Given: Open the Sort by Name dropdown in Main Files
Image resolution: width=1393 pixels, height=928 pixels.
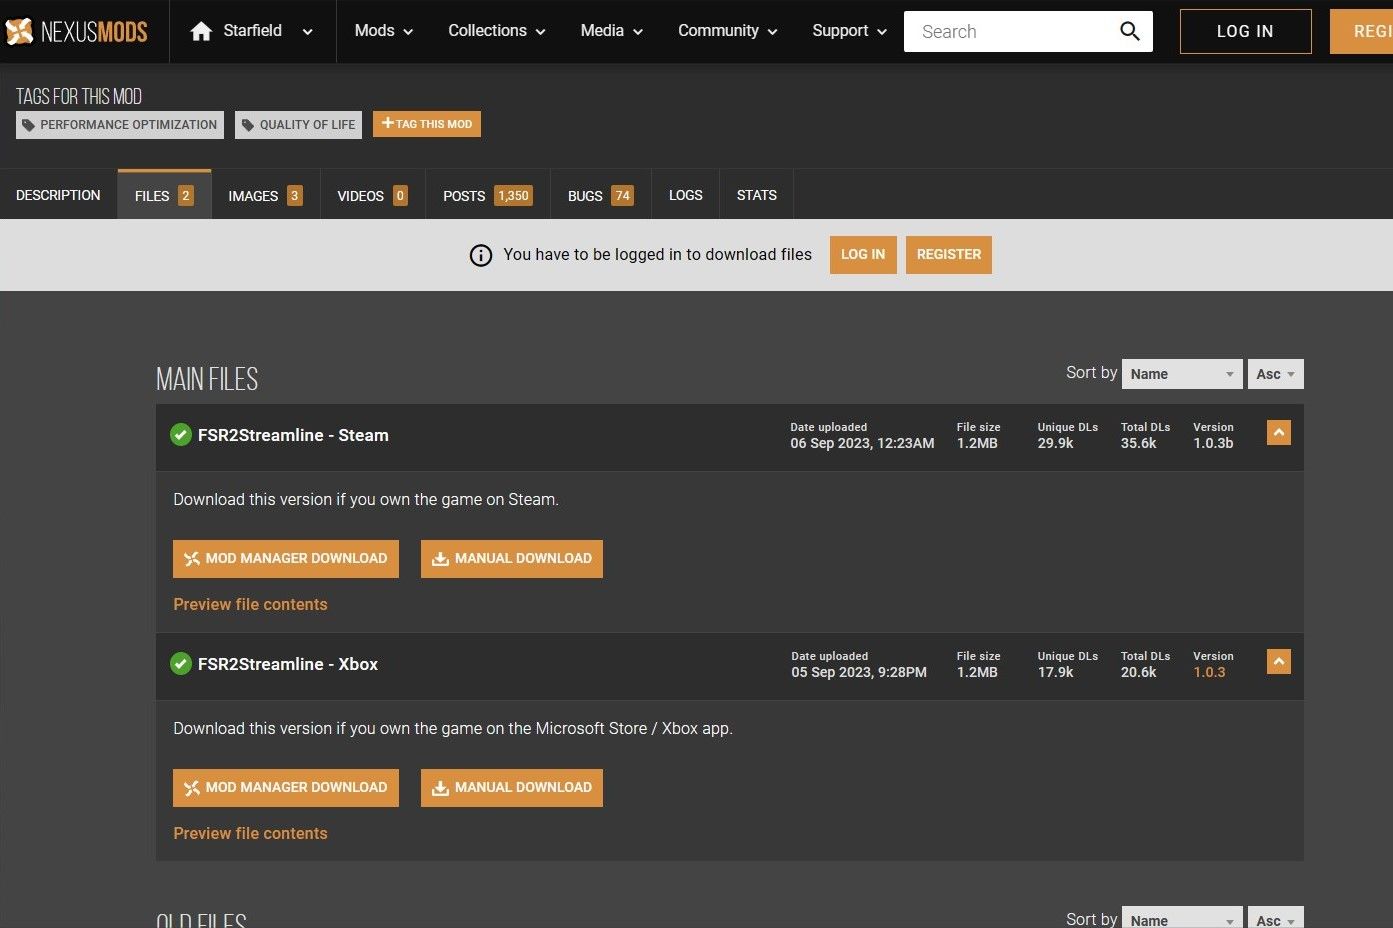Looking at the screenshot, I should point(1181,374).
